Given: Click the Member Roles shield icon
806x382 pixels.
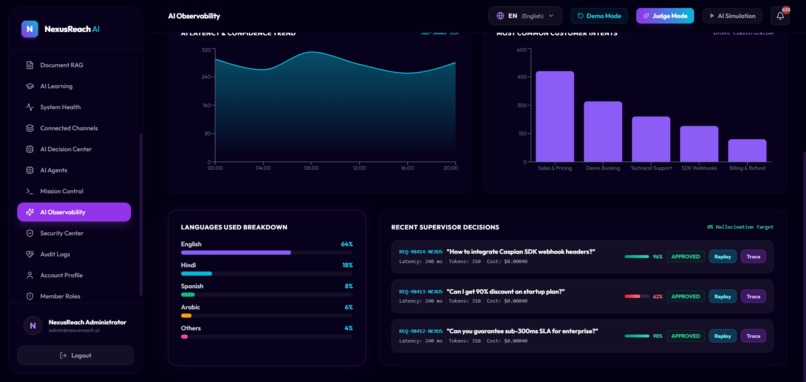Looking at the screenshot, I should (x=30, y=296).
